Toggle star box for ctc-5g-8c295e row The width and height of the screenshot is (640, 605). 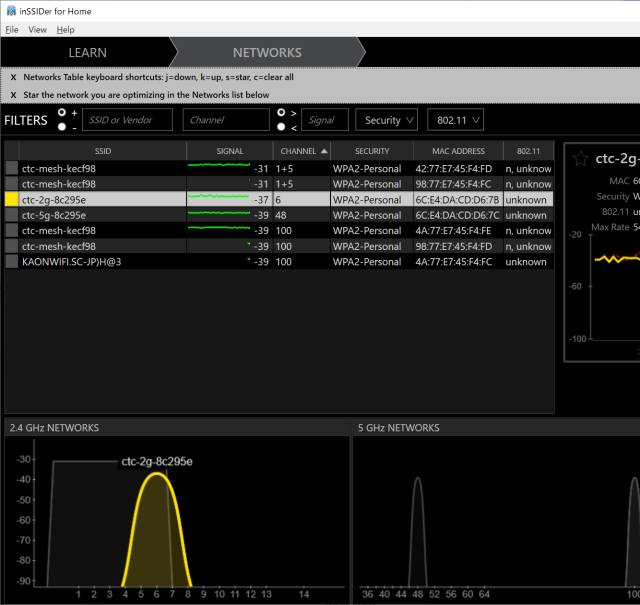click(12, 215)
